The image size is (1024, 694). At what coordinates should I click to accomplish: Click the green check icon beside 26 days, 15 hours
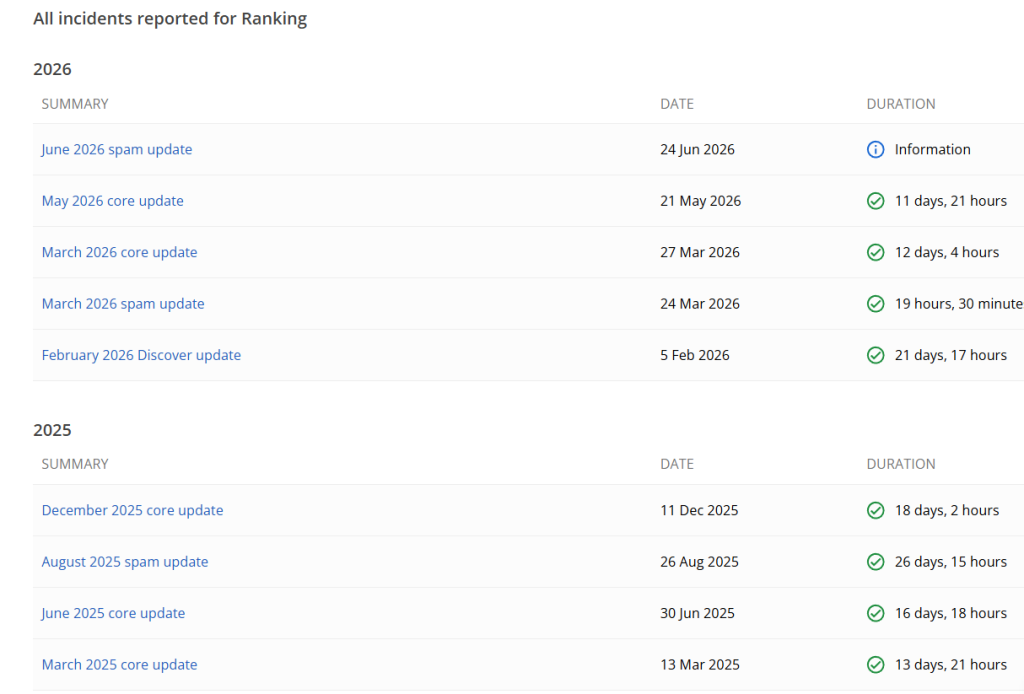click(875, 562)
